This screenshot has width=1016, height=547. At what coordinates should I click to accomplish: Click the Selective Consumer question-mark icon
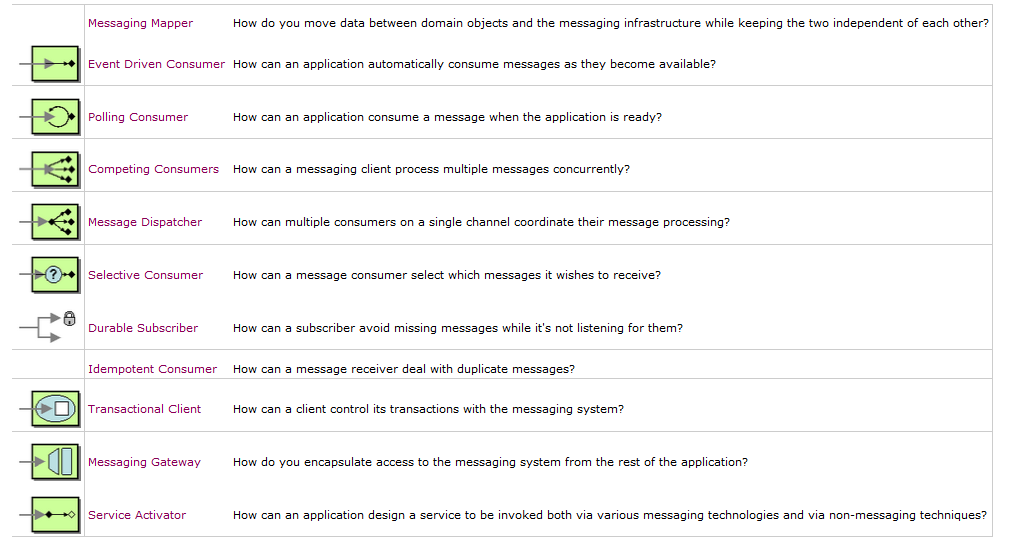54,275
